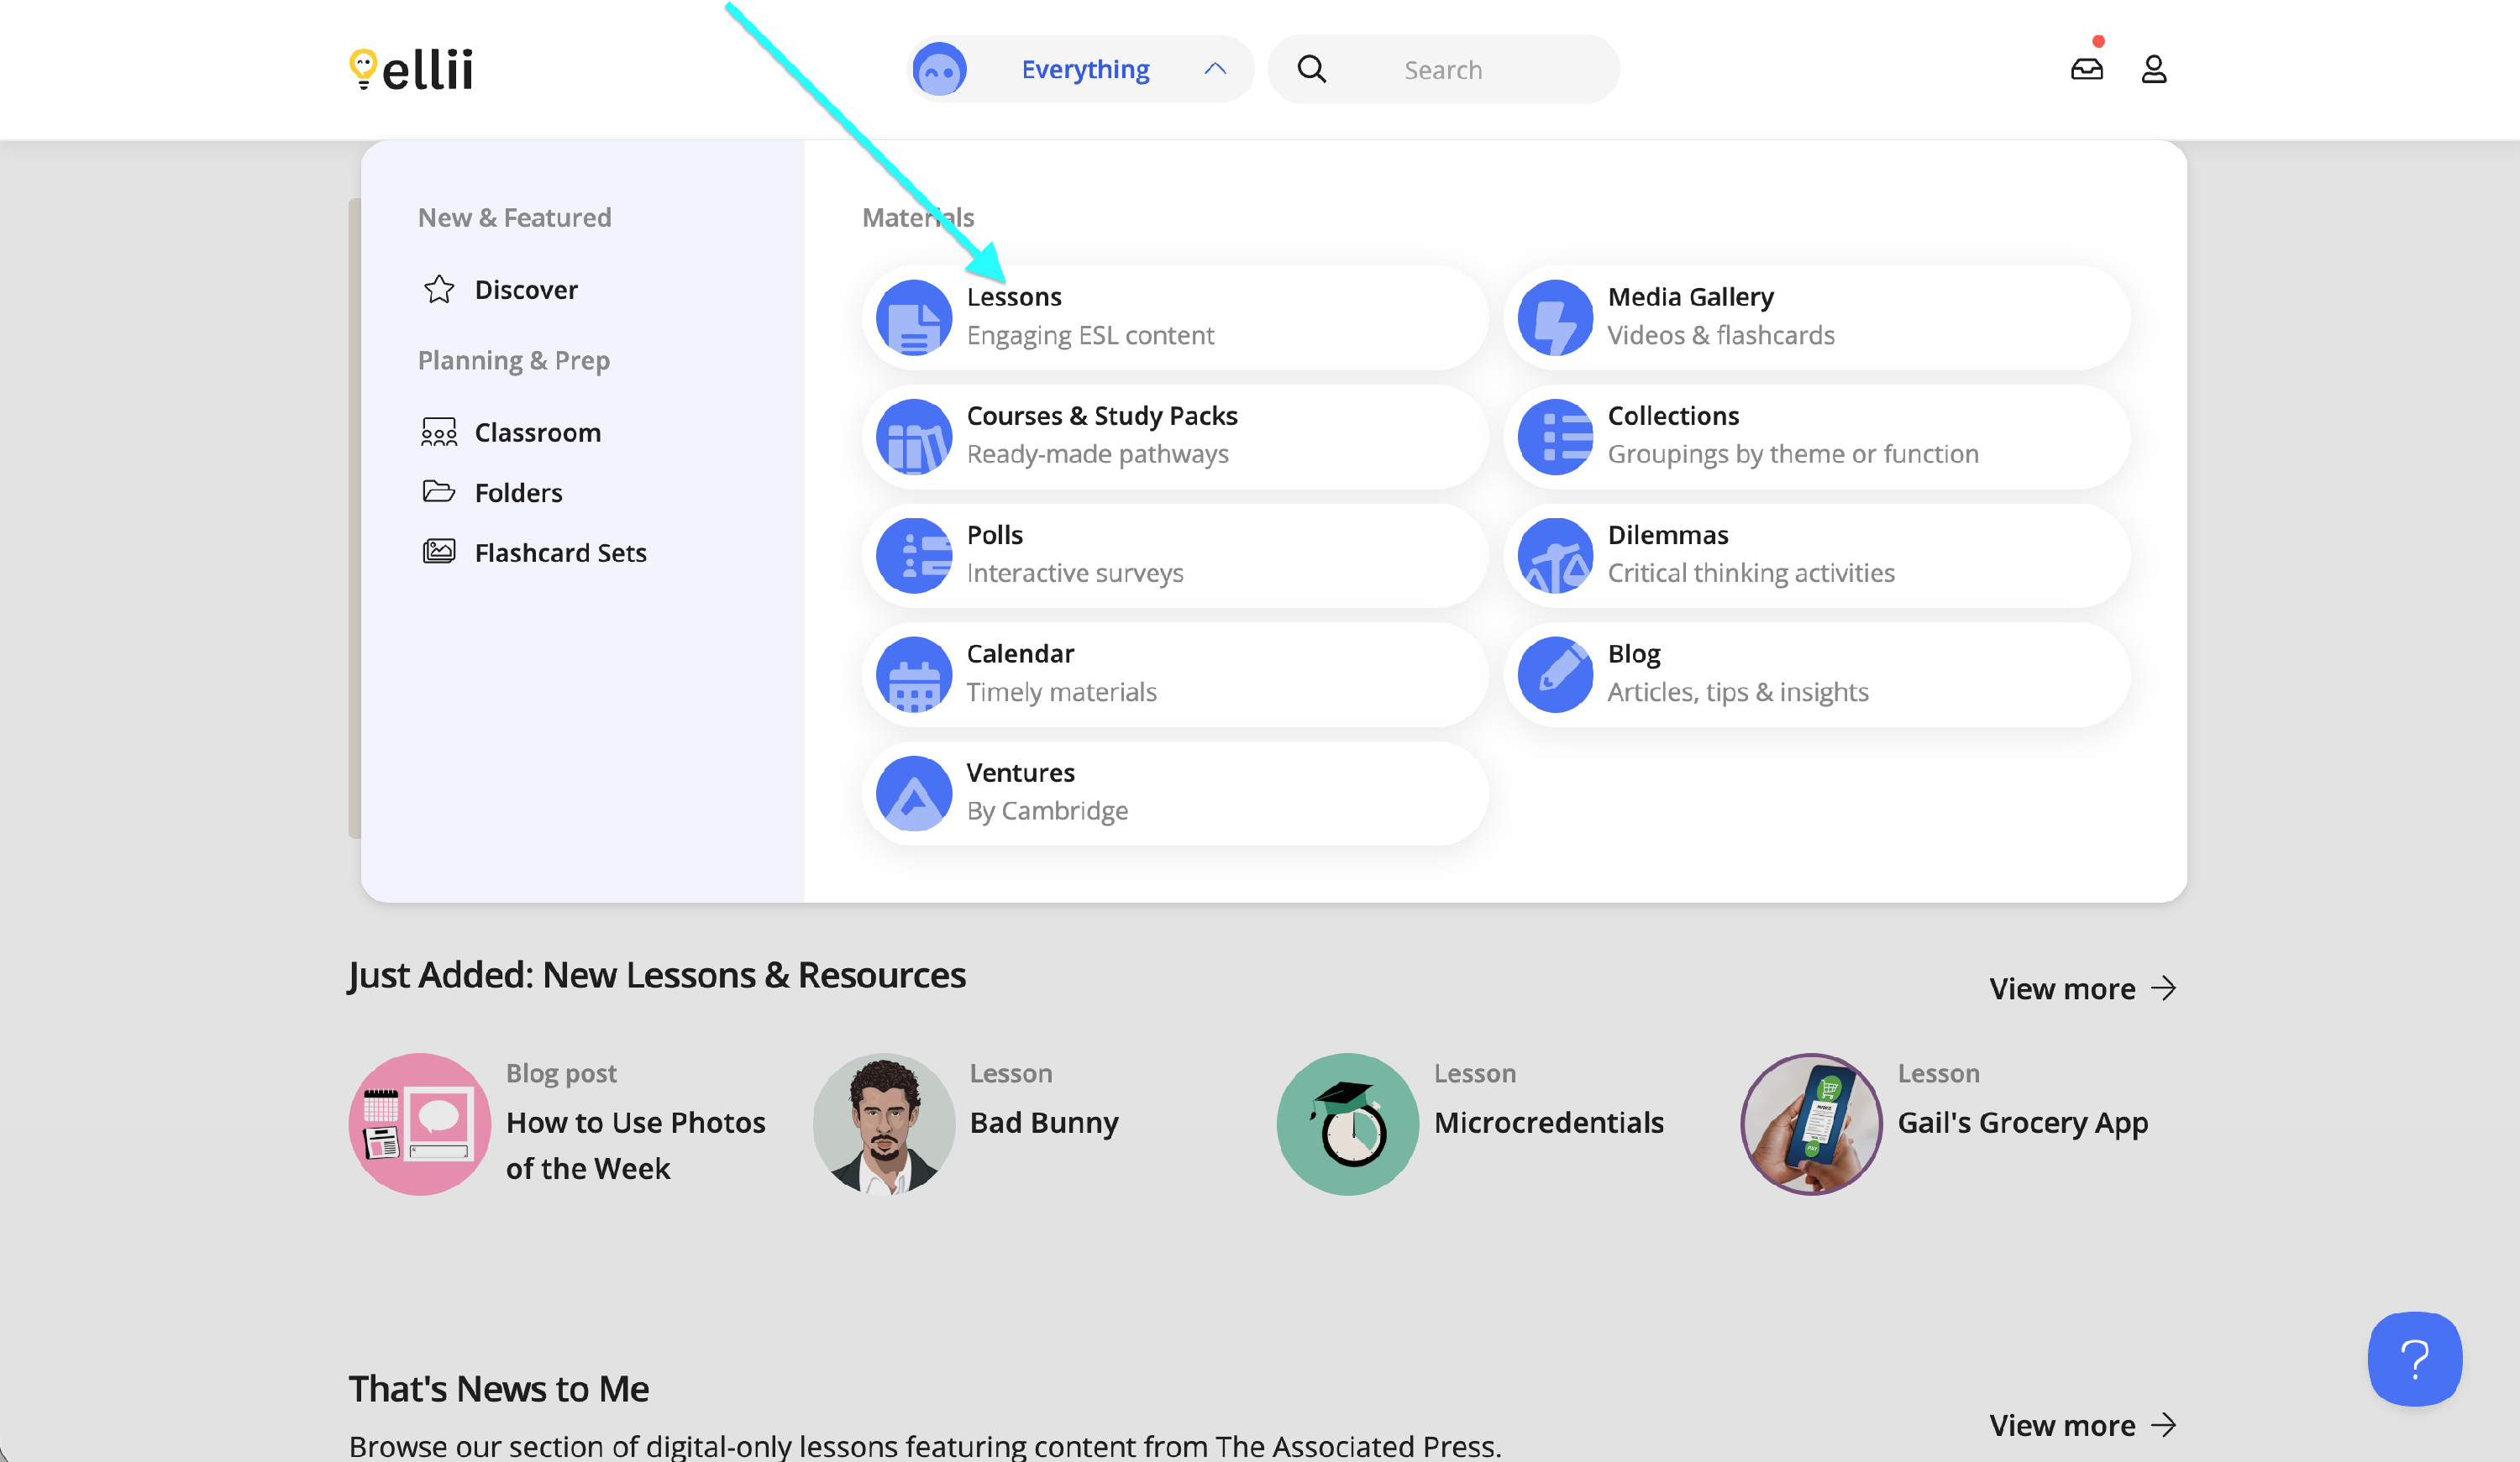The image size is (2520, 1462).
Task: Open Classroom from Planning & Prep
Action: pyautogui.click(x=537, y=433)
